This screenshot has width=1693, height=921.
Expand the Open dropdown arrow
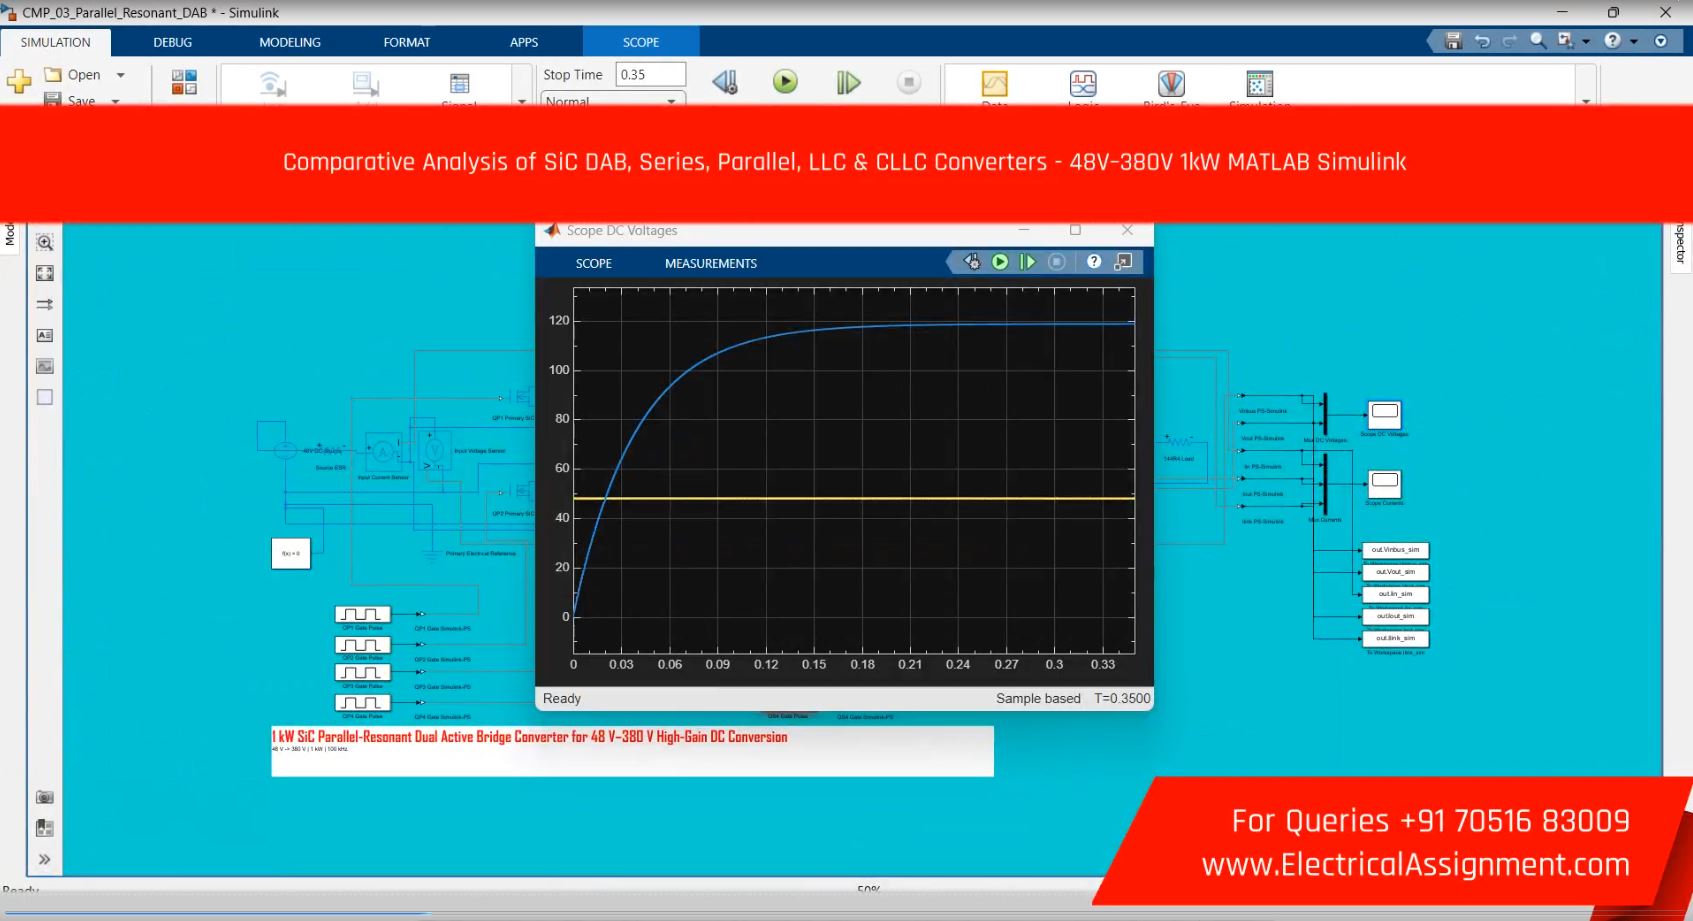click(x=121, y=75)
